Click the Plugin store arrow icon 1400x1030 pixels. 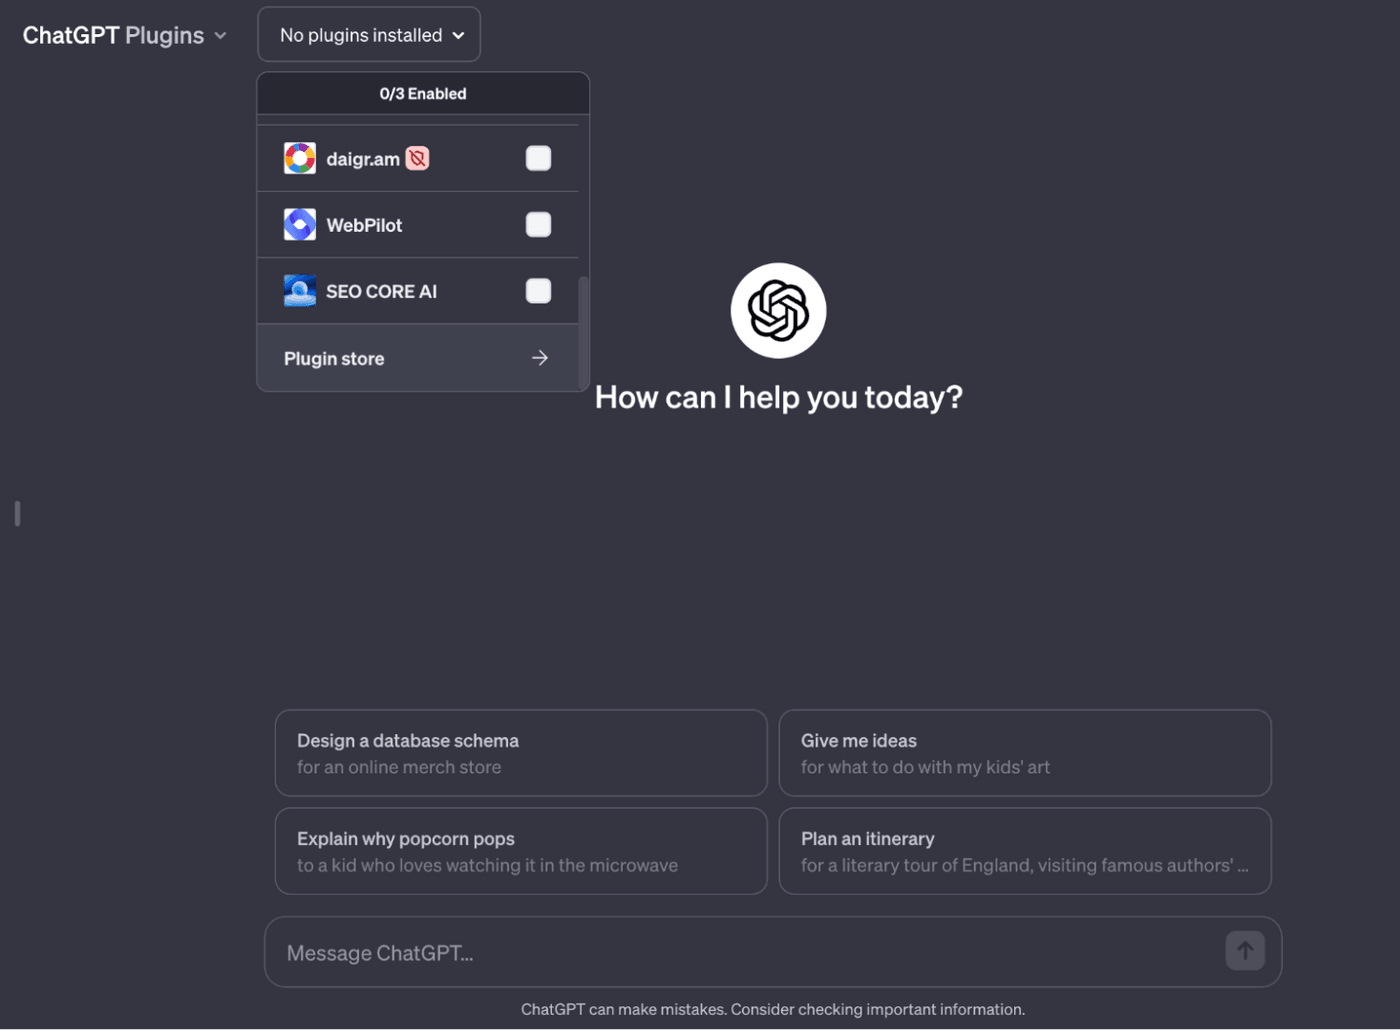540,357
